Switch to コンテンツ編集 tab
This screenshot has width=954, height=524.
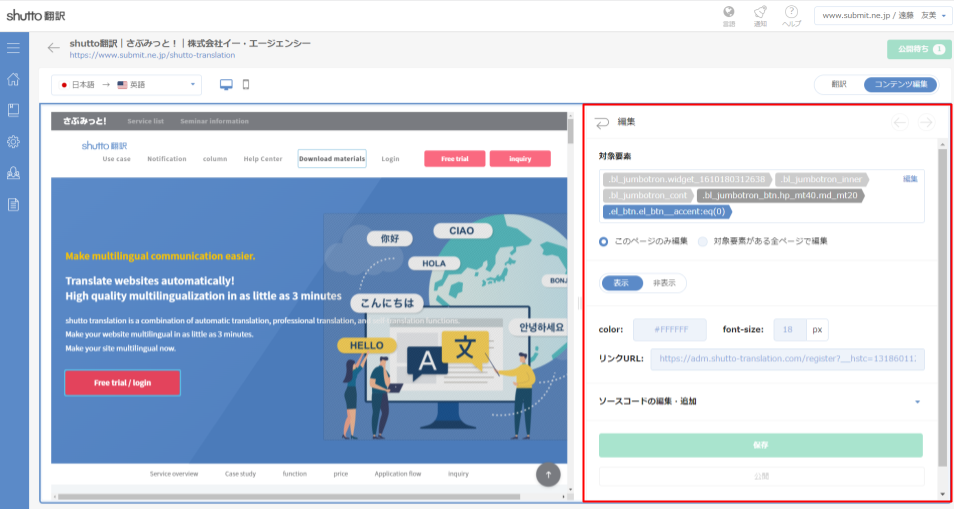pyautogui.click(x=900, y=84)
